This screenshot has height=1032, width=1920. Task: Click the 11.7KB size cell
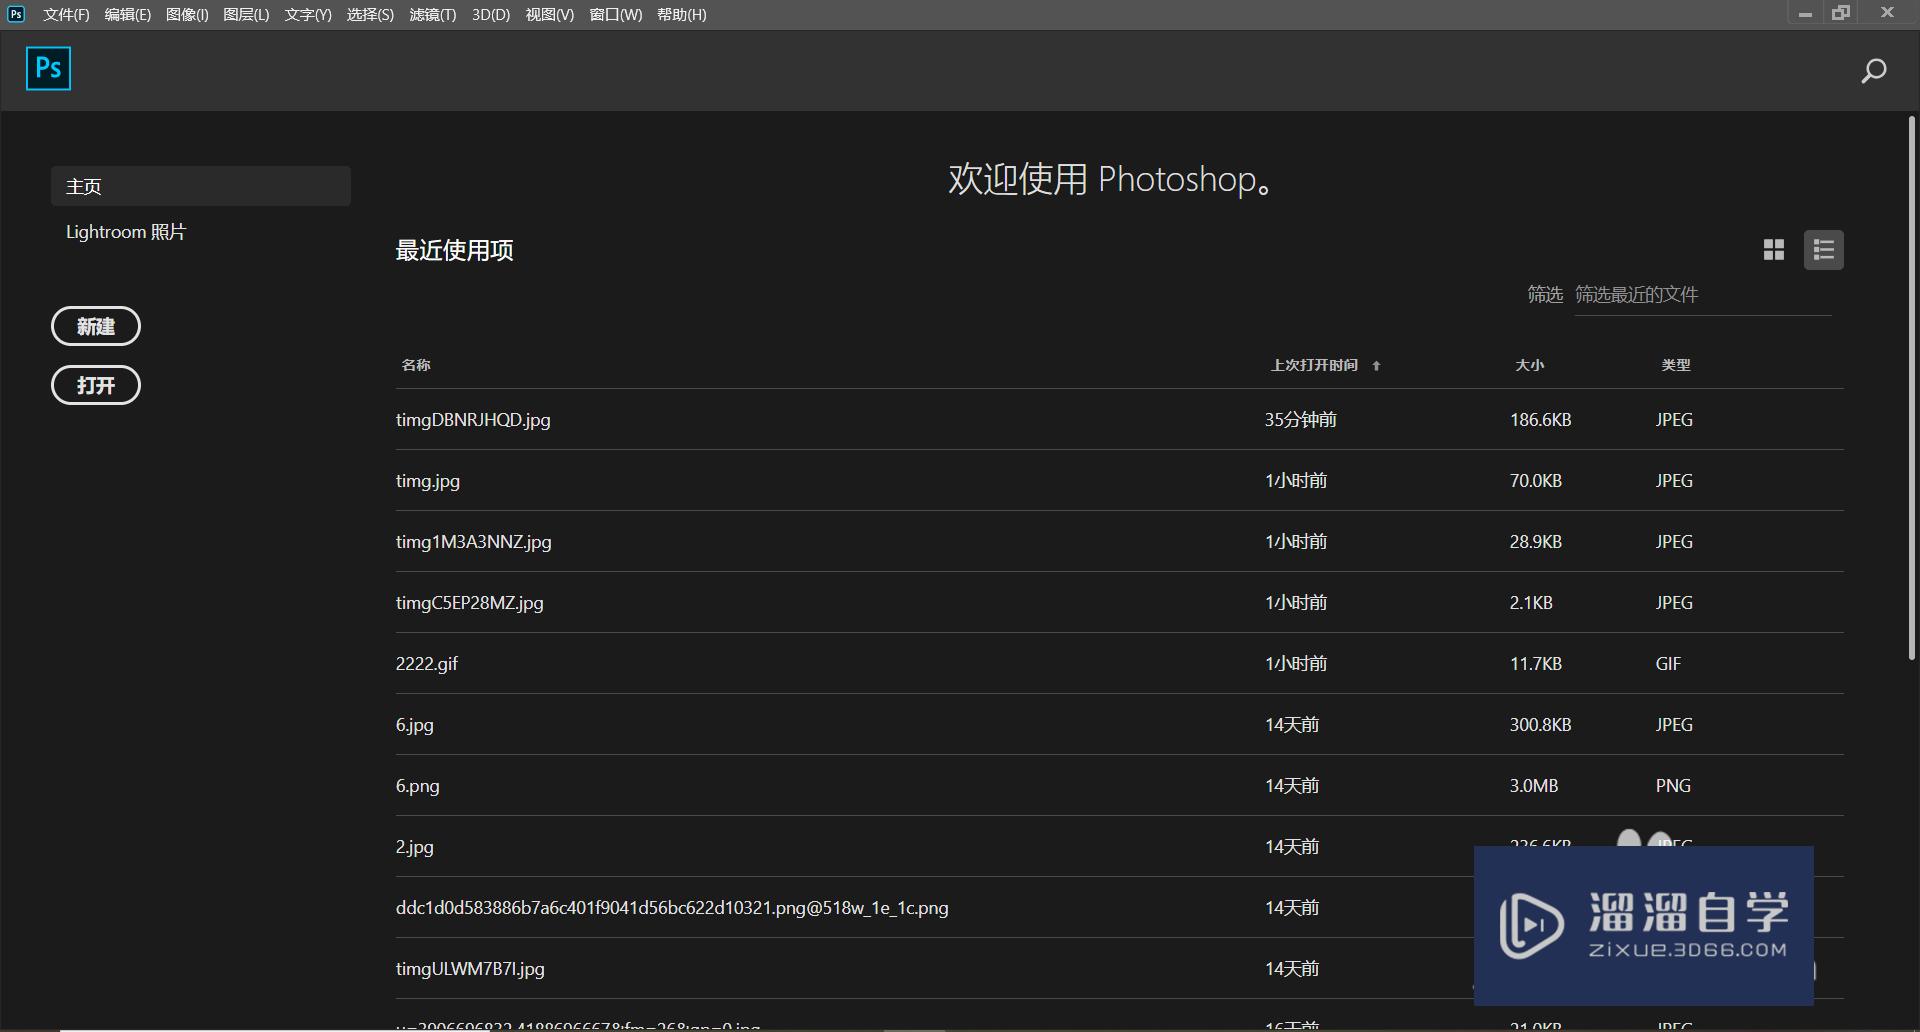pyautogui.click(x=1536, y=664)
